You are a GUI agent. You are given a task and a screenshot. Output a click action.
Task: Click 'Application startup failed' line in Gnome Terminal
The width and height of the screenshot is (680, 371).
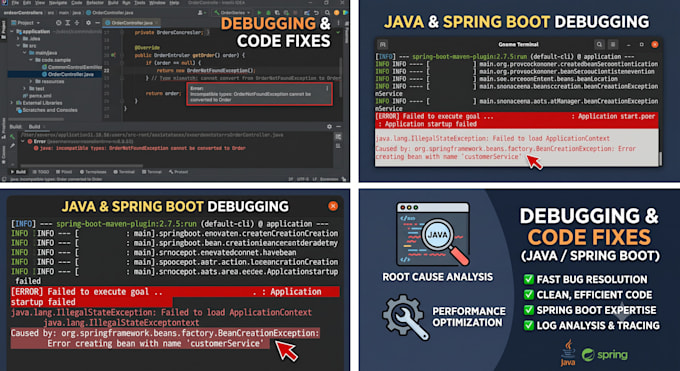pyautogui.click(x=430, y=124)
